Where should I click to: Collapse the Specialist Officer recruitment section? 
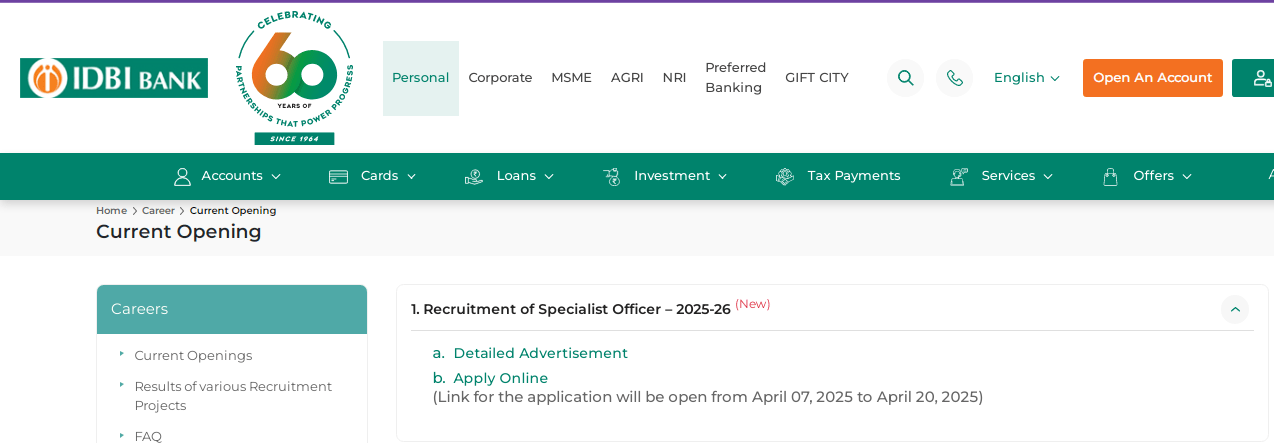click(1235, 309)
